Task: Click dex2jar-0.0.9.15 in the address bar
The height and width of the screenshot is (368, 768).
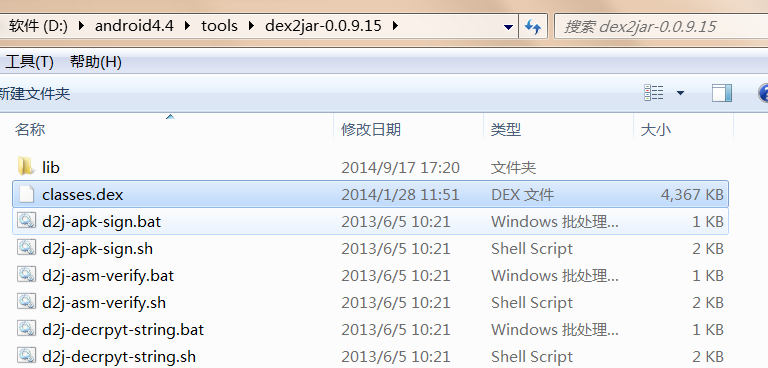Action: point(323,25)
